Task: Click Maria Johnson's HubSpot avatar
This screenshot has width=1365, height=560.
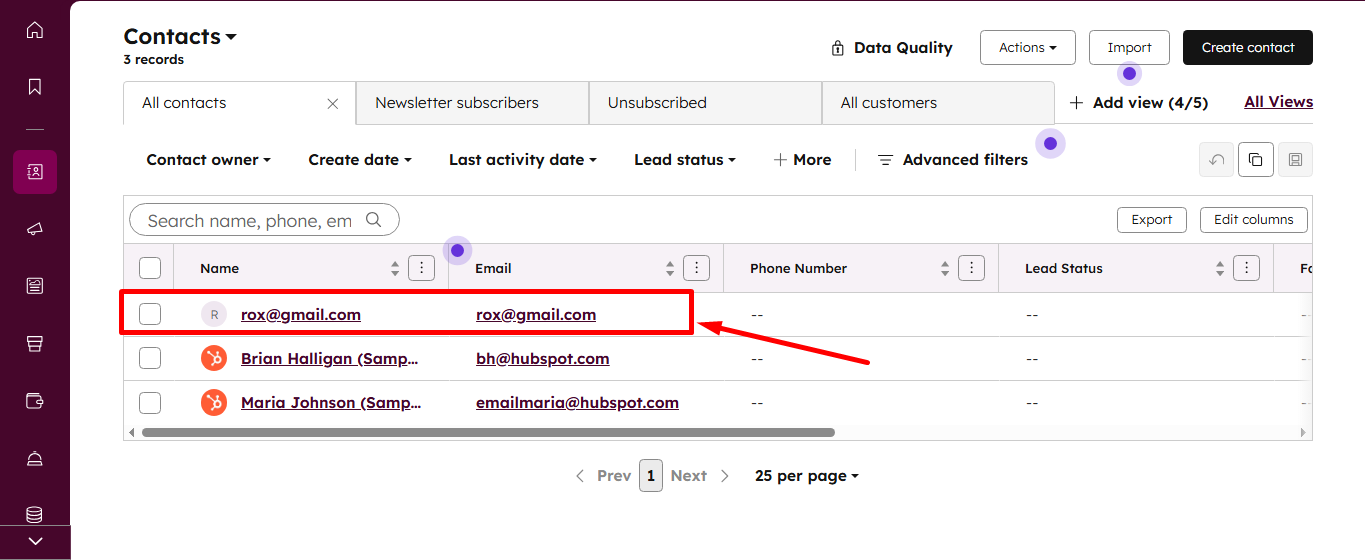Action: (214, 402)
